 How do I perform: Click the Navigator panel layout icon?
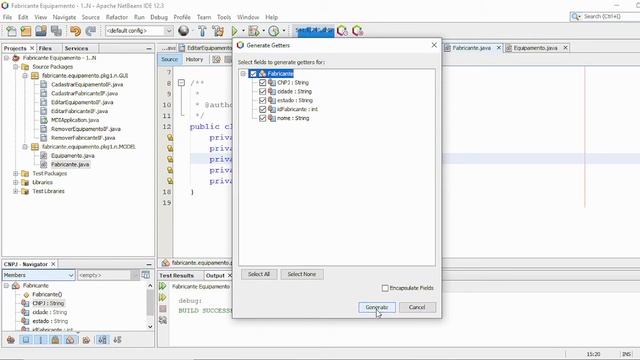pyautogui.click(x=146, y=275)
